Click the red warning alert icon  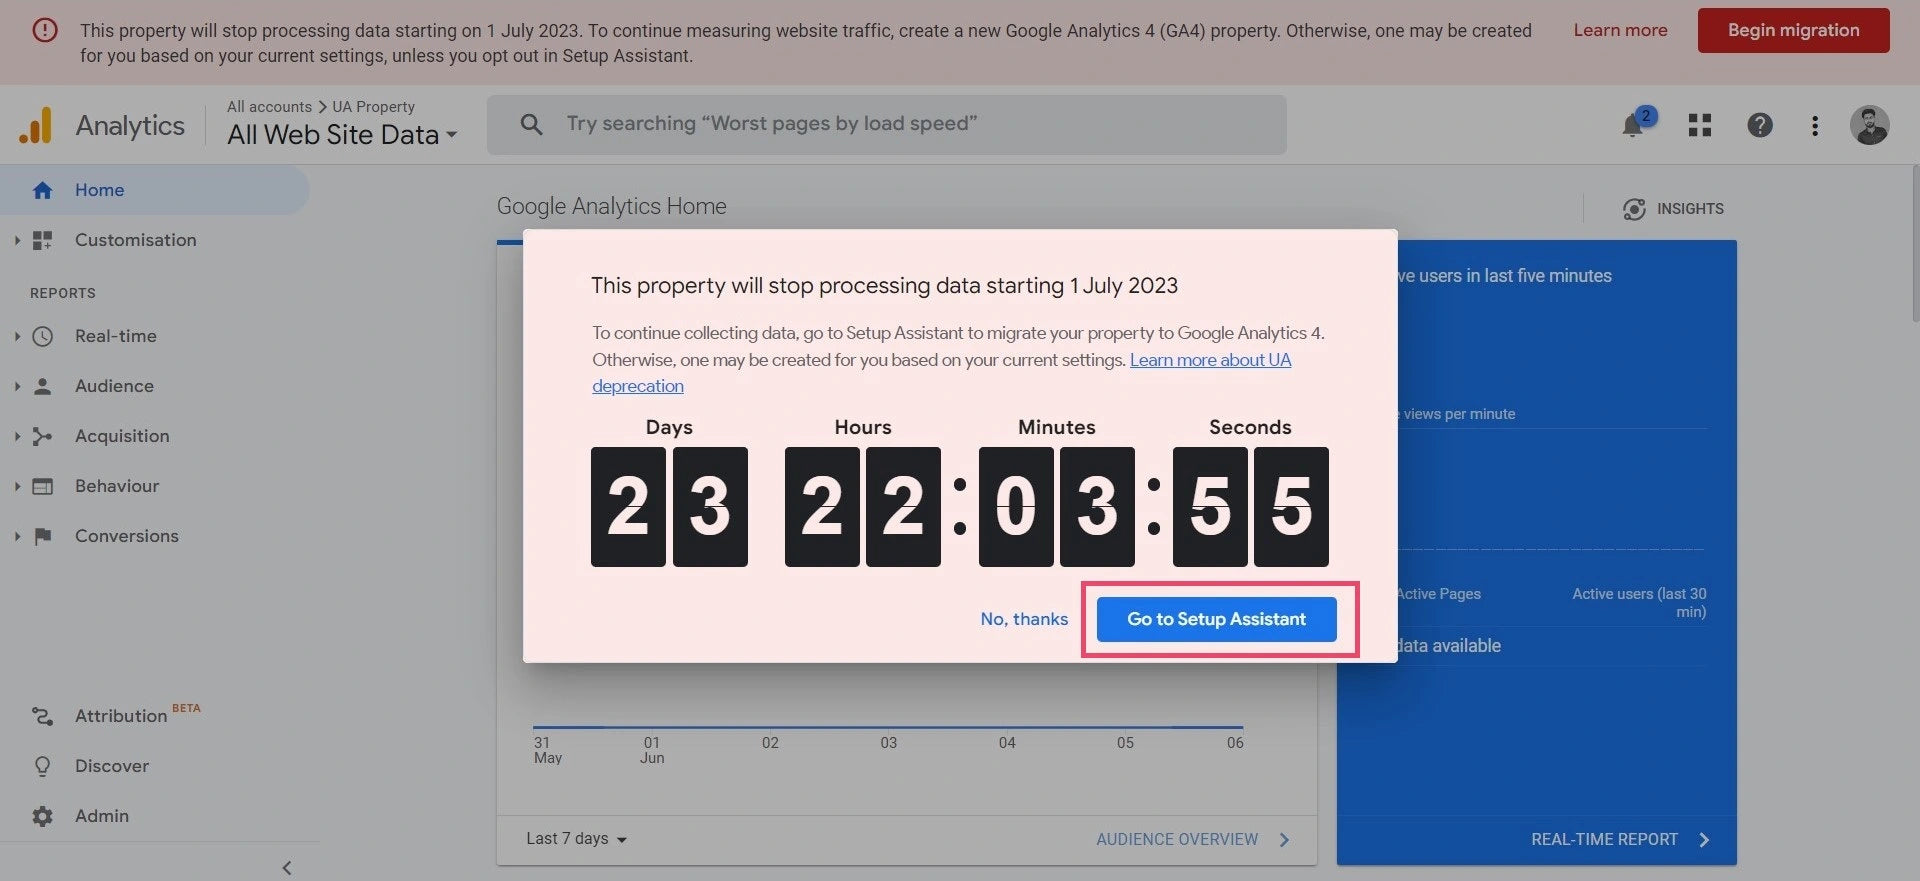45,30
